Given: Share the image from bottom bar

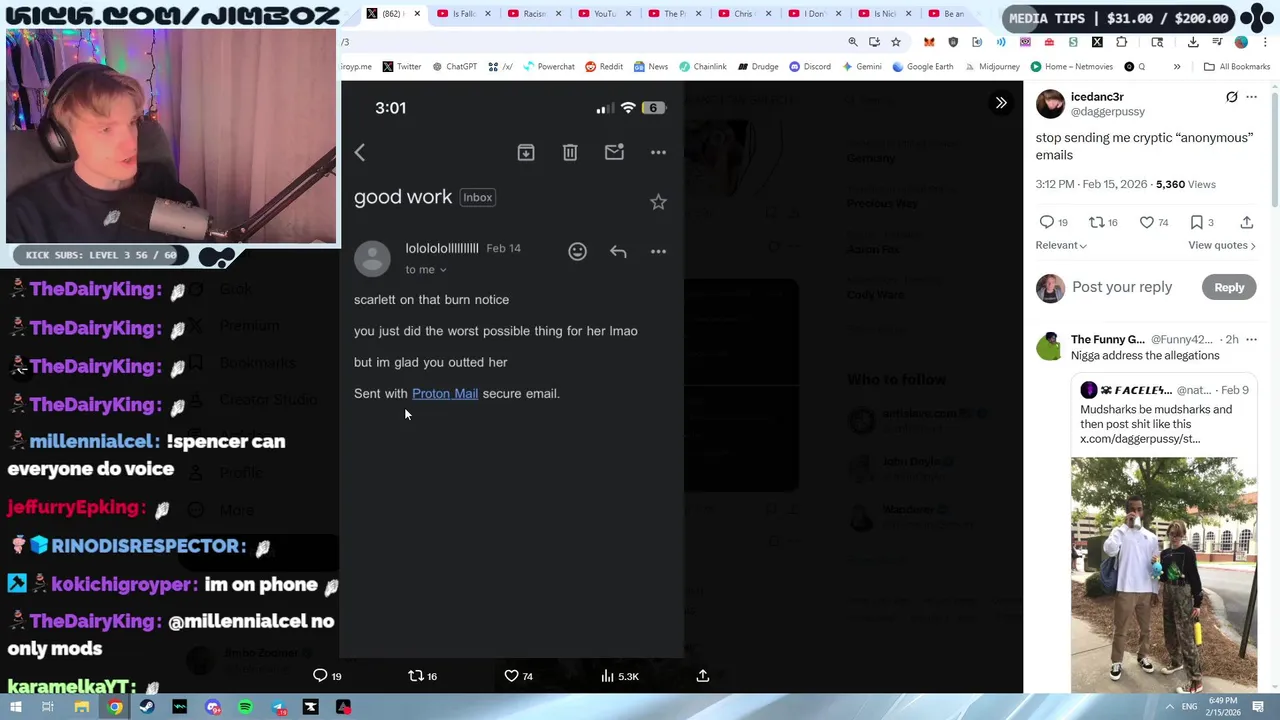Looking at the screenshot, I should point(703,676).
